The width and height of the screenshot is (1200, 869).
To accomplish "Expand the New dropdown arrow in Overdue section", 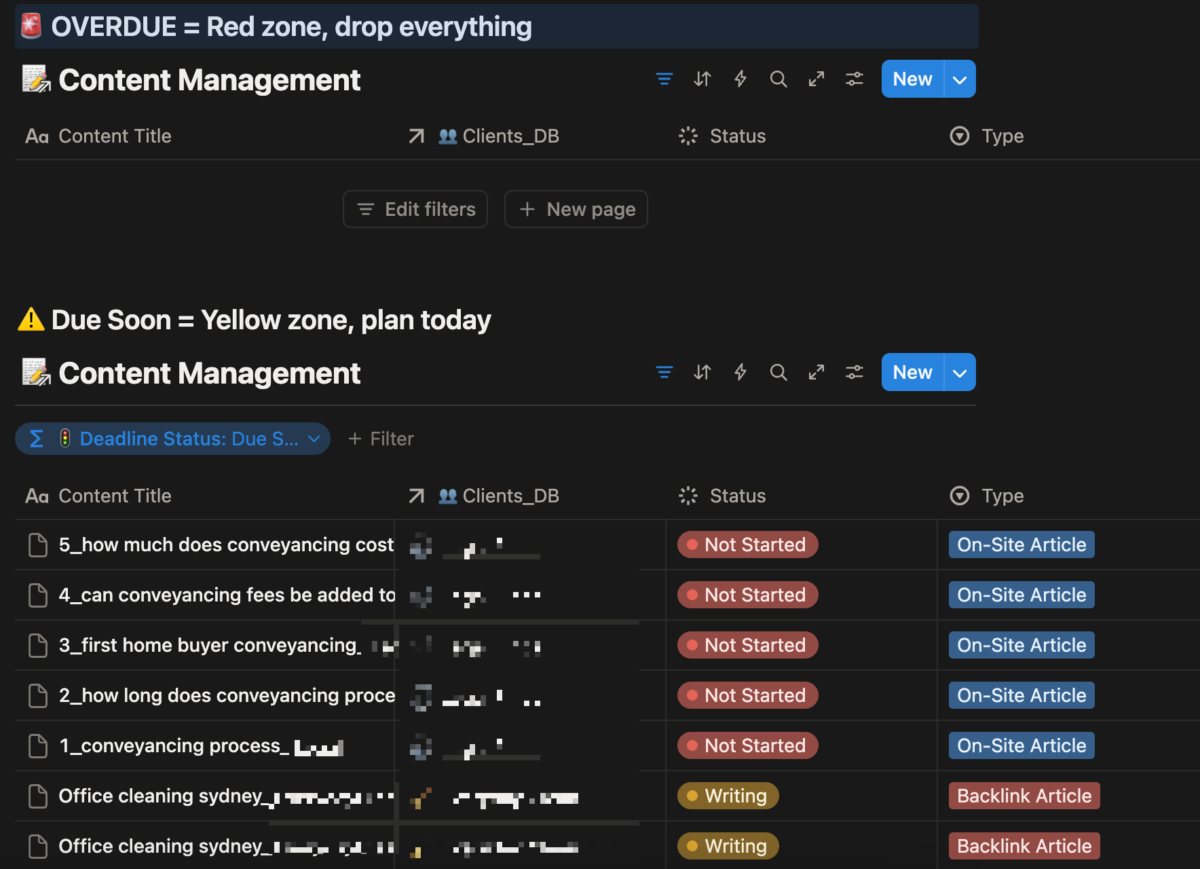I will [x=960, y=80].
